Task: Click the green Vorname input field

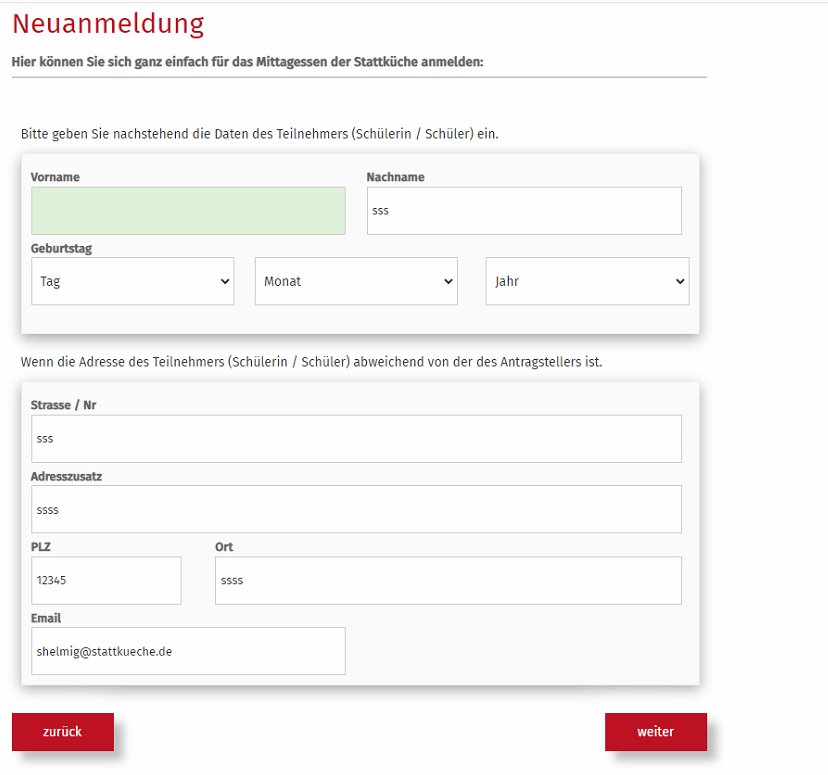Action: tap(188, 211)
